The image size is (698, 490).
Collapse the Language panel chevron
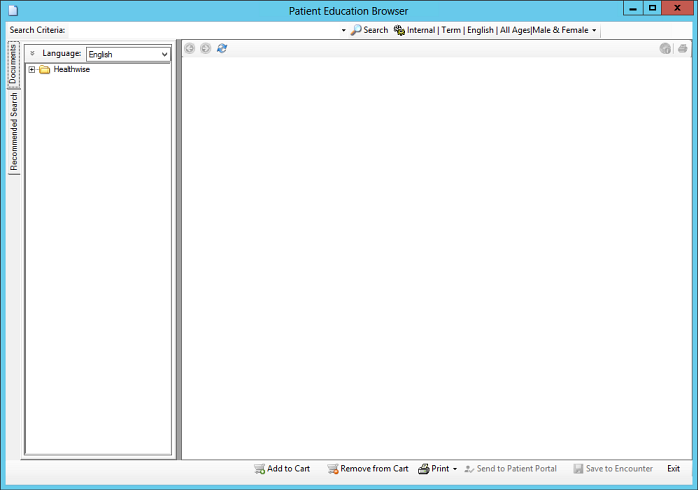coord(32,53)
